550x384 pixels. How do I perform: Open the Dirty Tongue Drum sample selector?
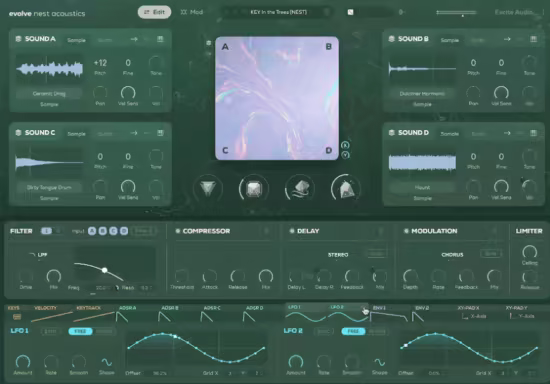pos(49,188)
